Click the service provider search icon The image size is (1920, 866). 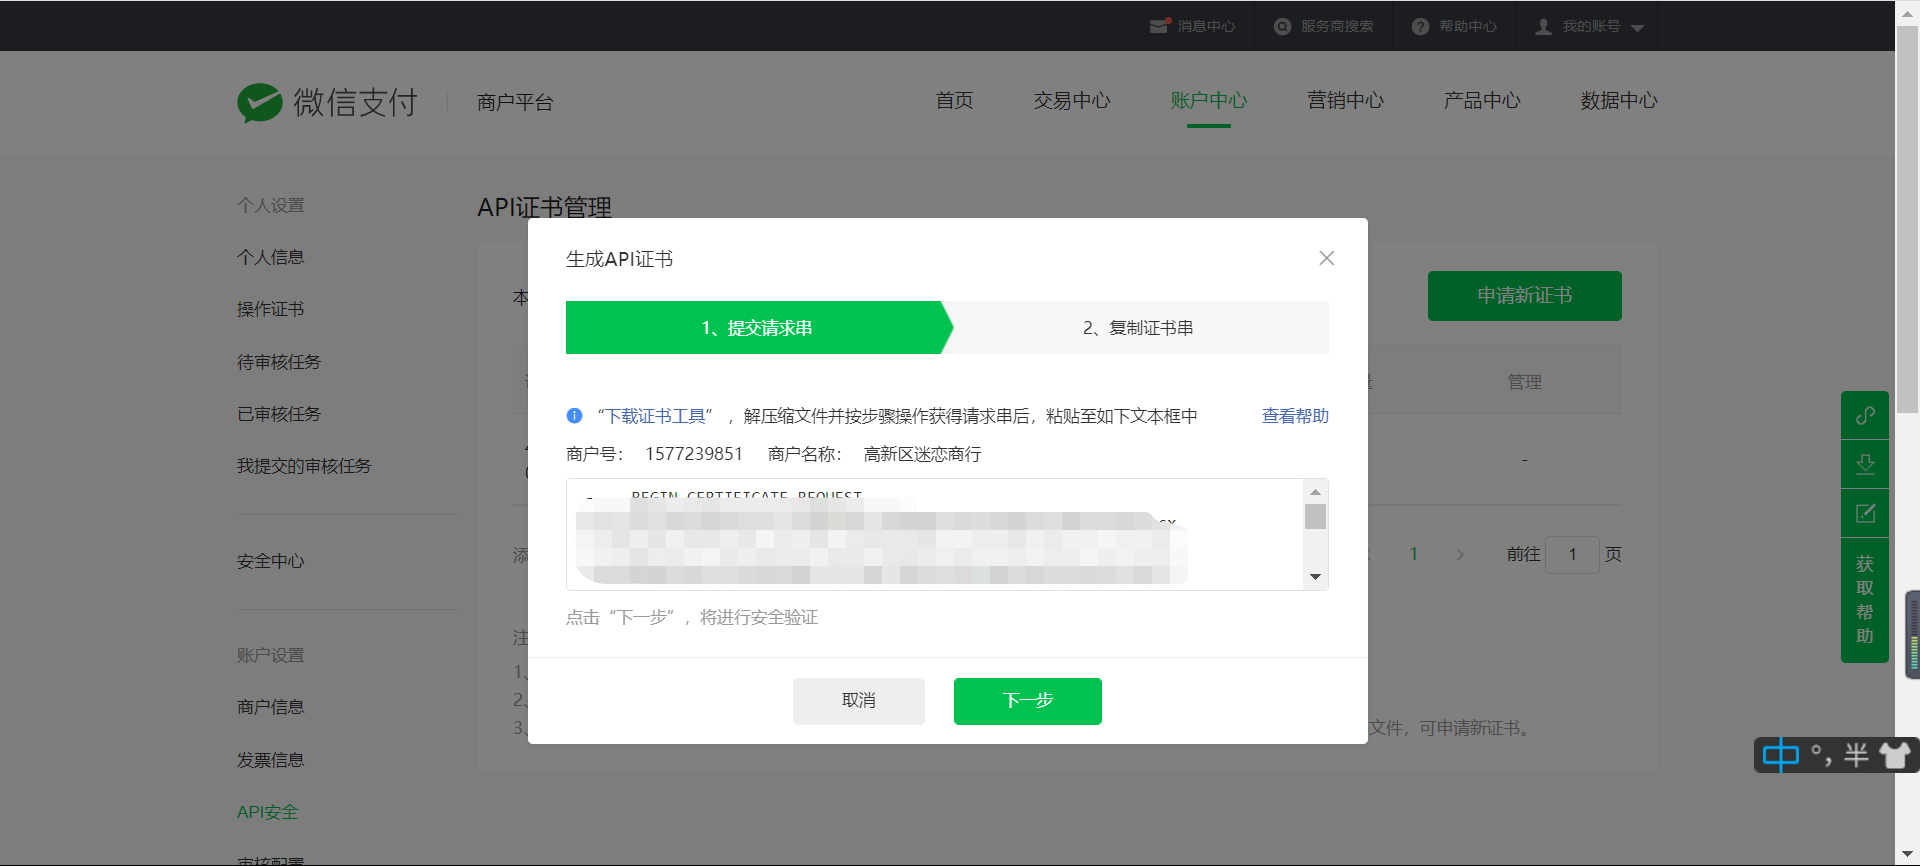[x=1282, y=26]
